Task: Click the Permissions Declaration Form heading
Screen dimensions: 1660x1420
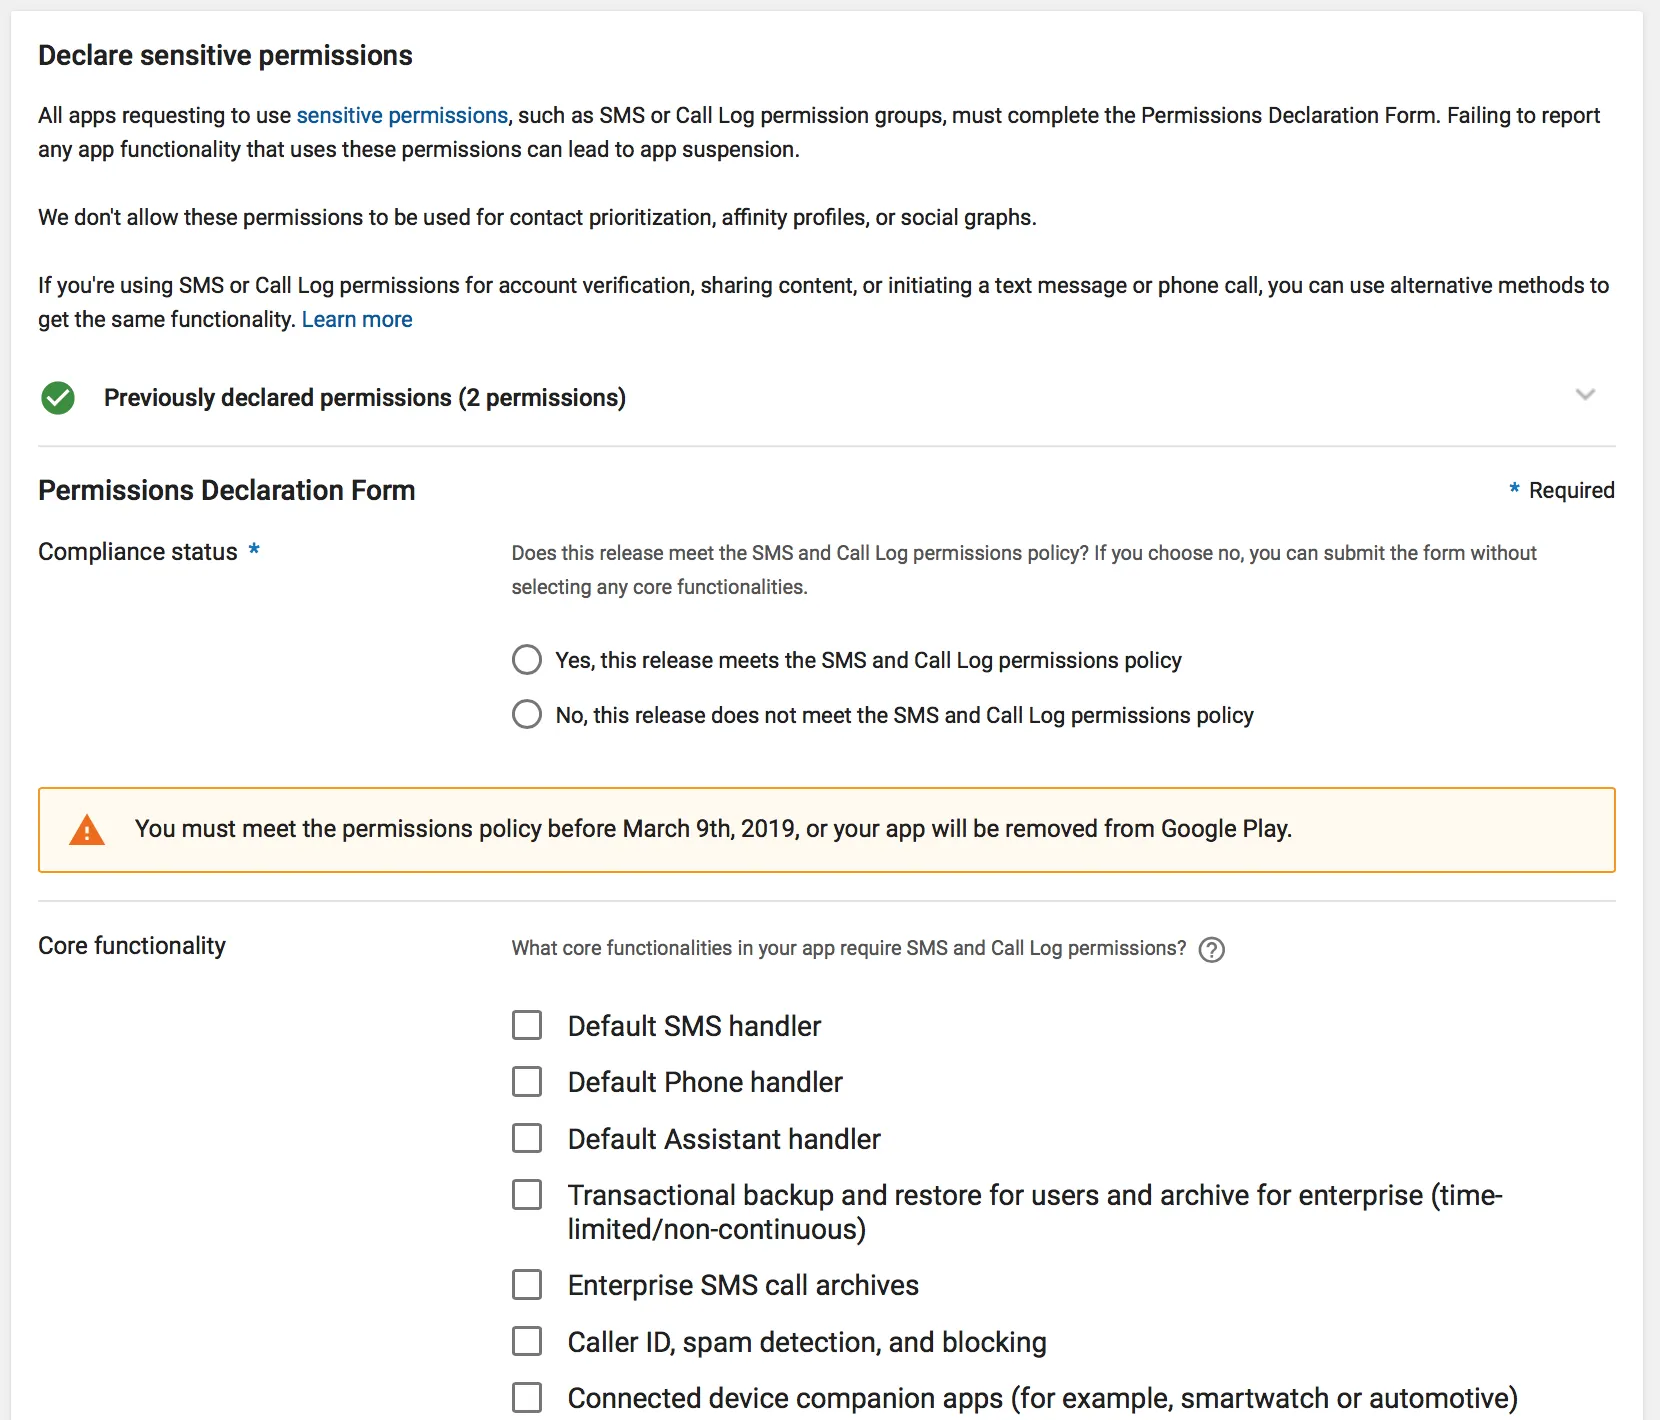Action: pyautogui.click(x=227, y=490)
